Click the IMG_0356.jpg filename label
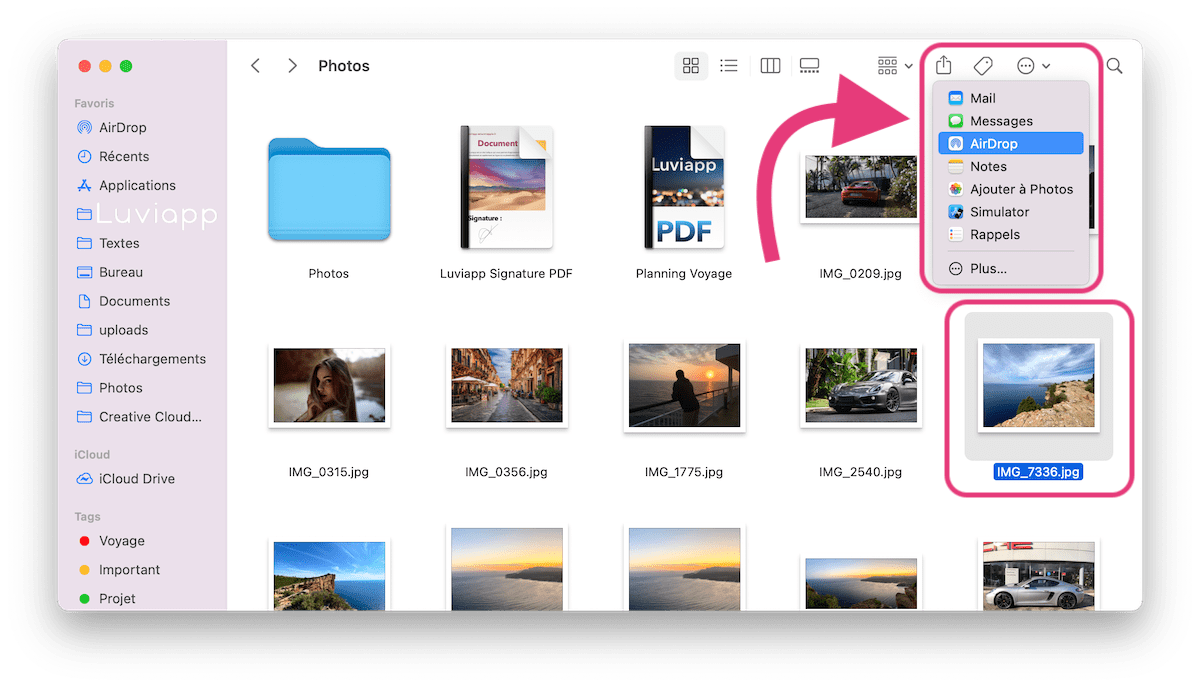 pos(506,472)
